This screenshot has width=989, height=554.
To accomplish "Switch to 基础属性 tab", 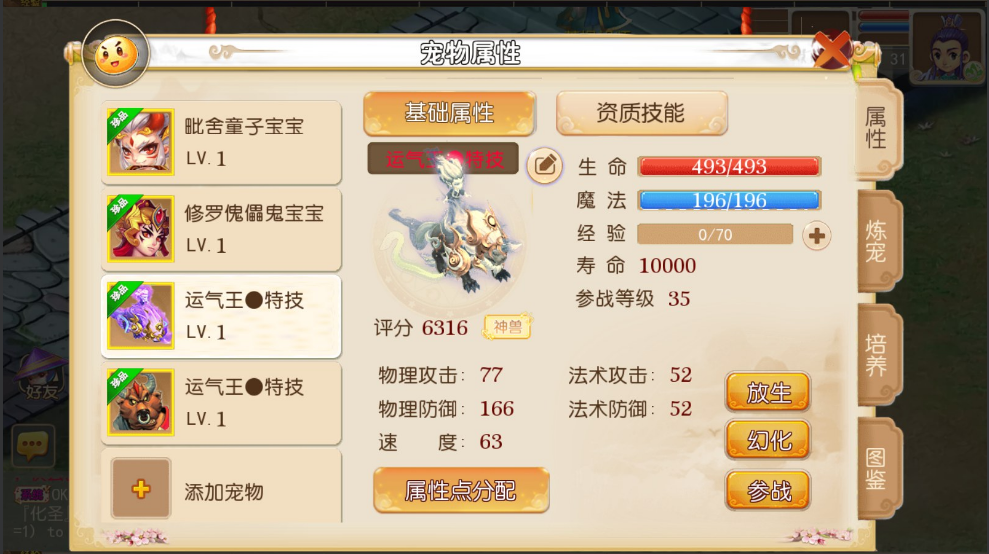I will point(449,114).
